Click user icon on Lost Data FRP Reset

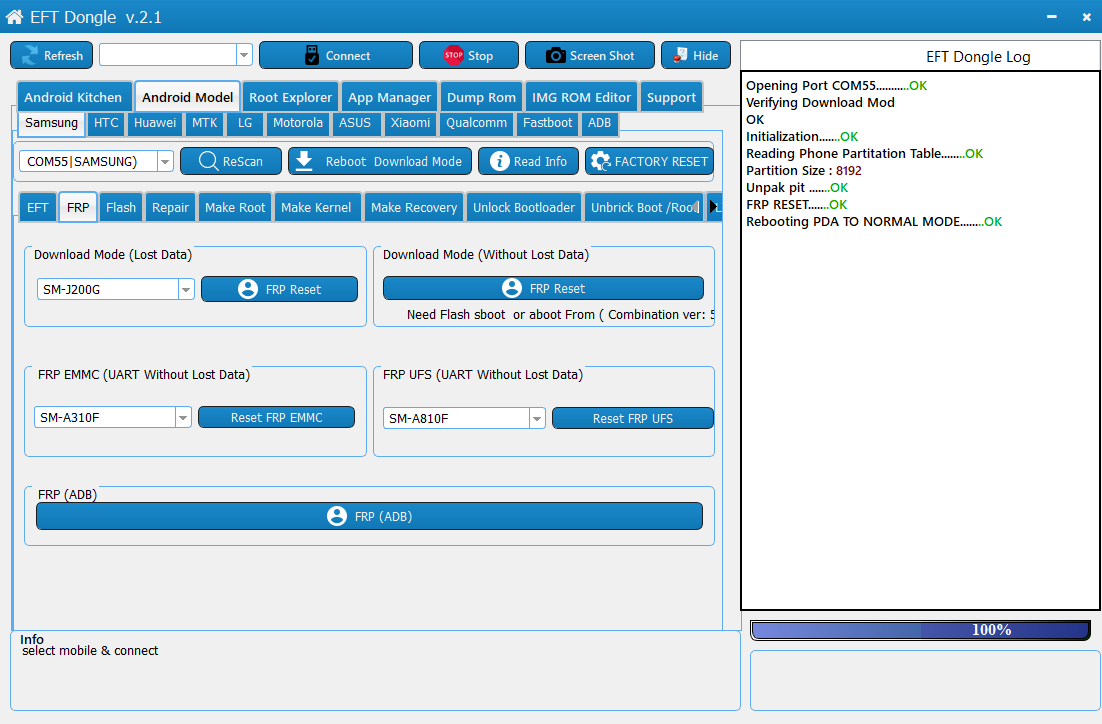point(248,289)
